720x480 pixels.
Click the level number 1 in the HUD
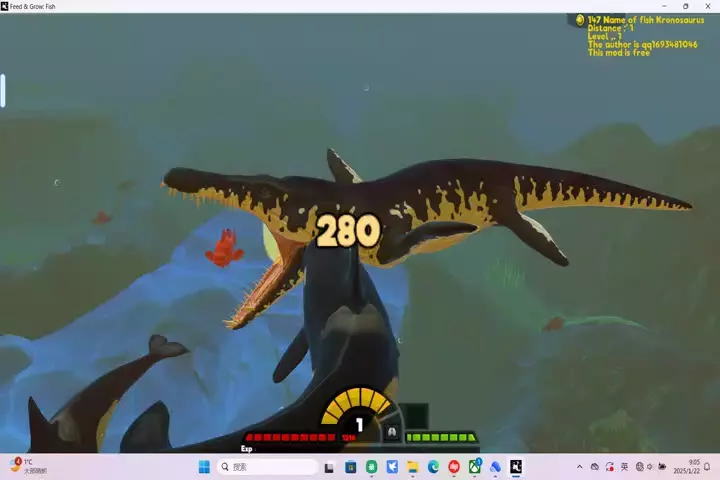[x=359, y=424]
